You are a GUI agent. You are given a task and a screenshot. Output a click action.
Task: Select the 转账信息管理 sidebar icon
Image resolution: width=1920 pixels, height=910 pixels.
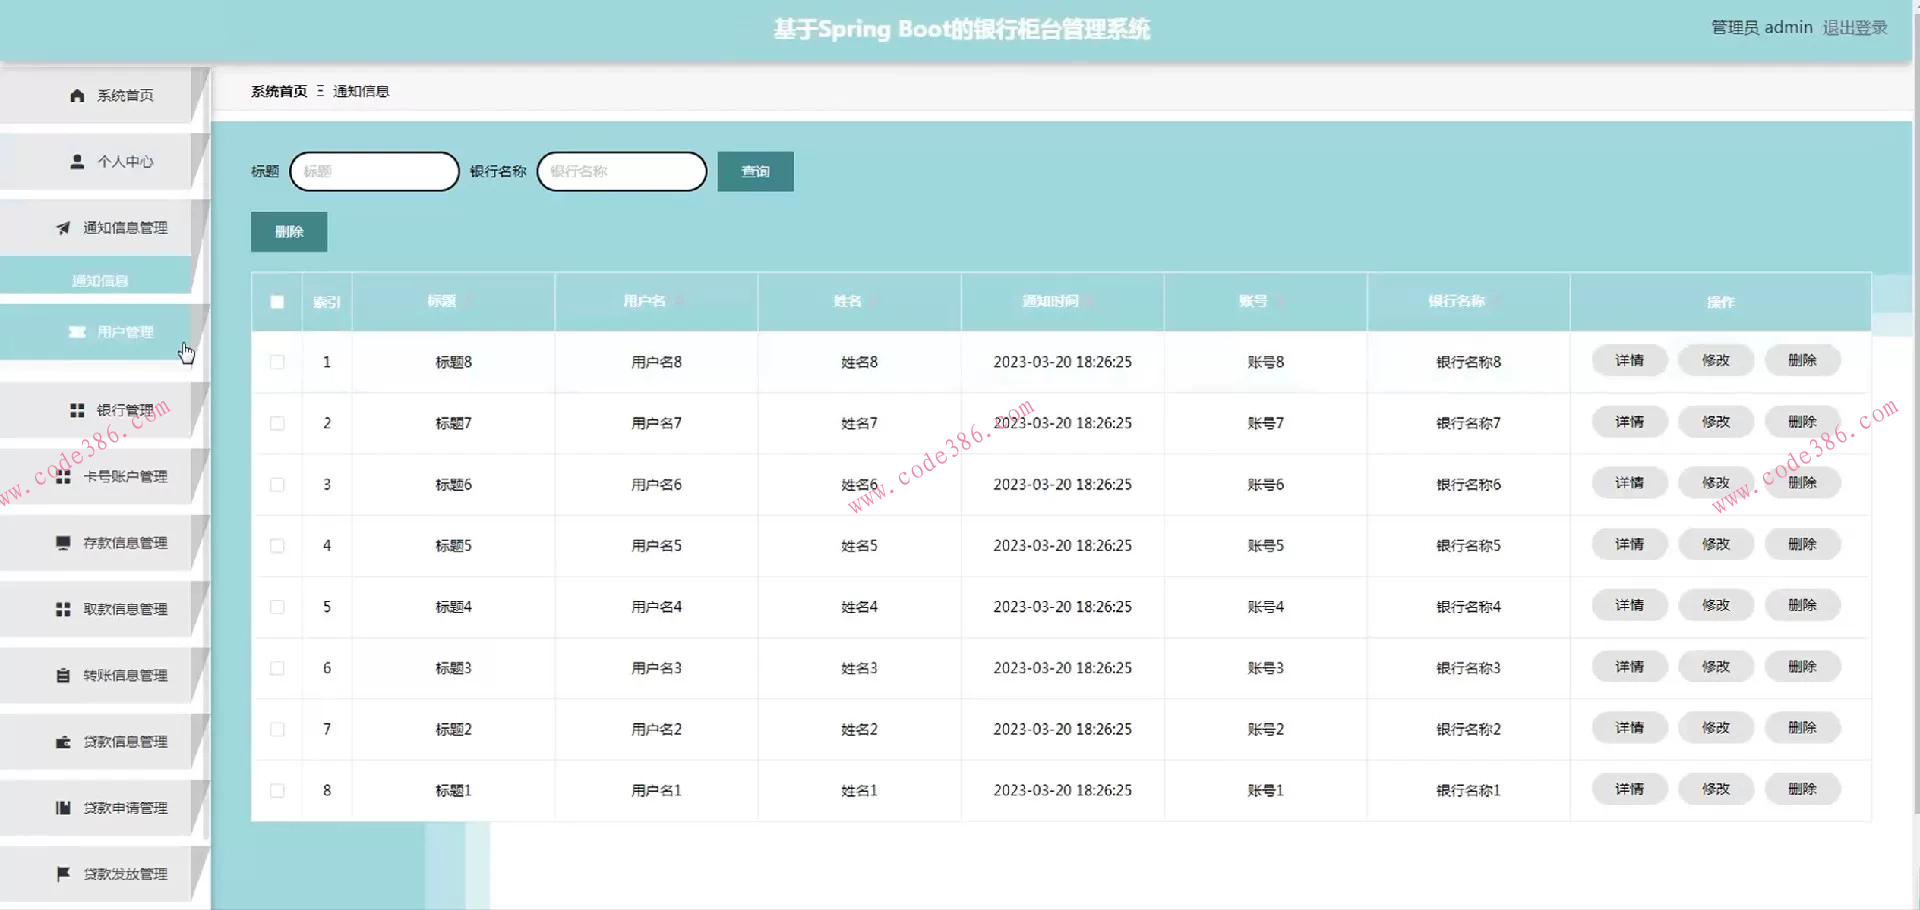click(x=62, y=675)
